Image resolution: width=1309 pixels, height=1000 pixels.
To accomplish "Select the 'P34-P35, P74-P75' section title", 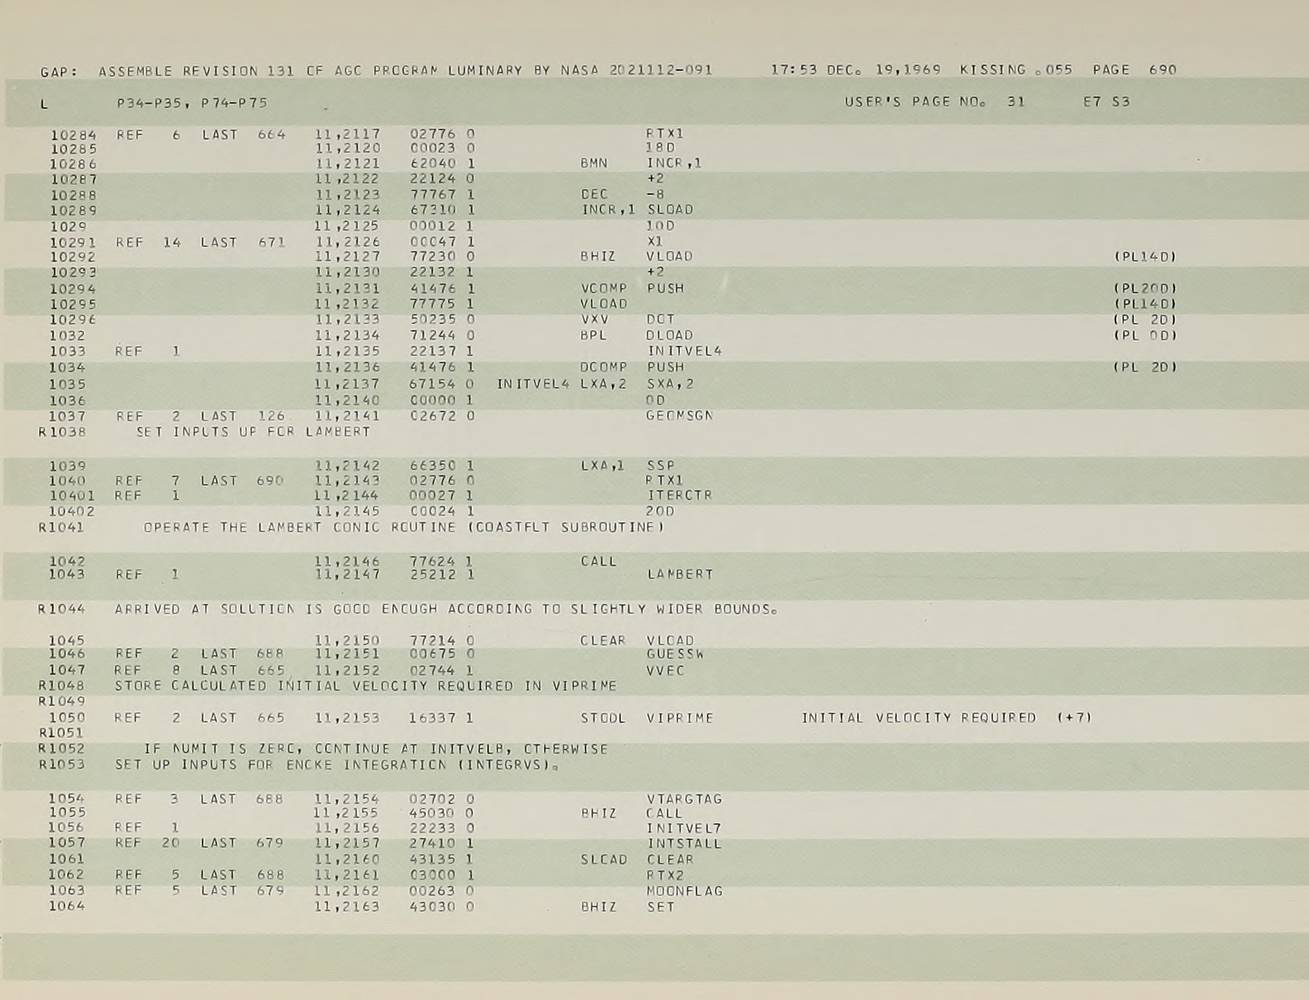I will click(x=192, y=103).
